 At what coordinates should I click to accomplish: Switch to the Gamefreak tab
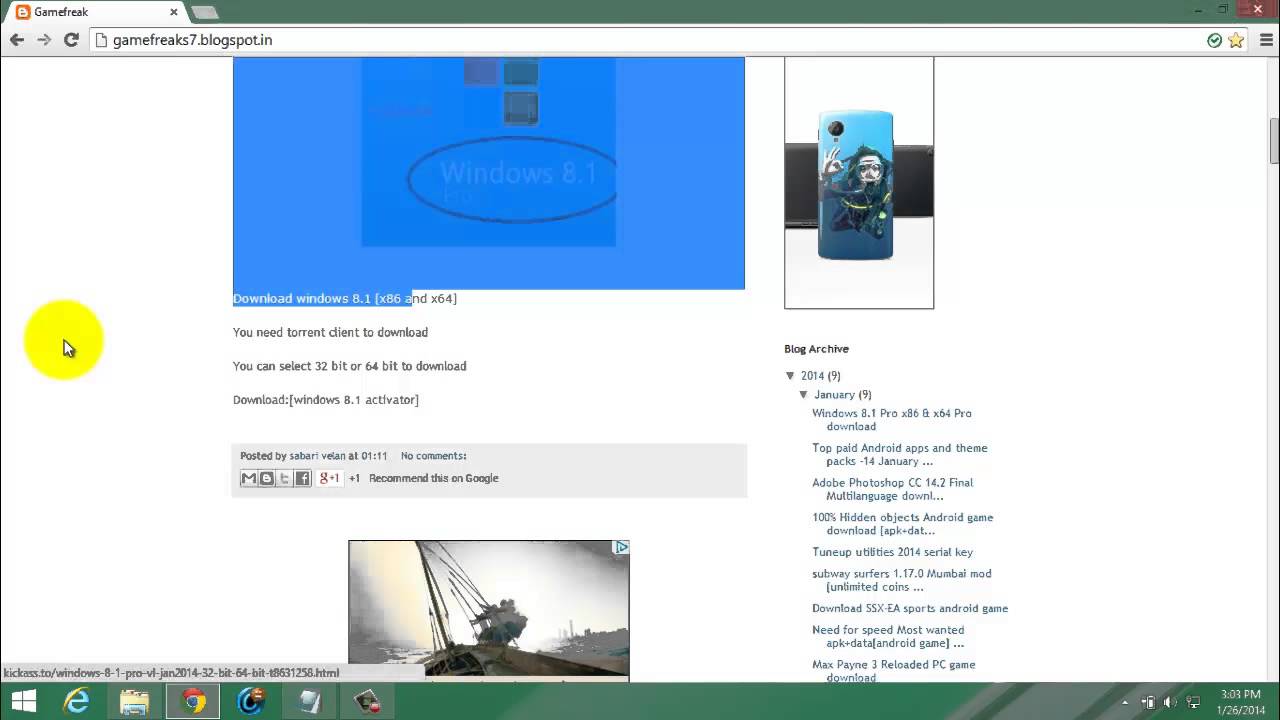(95, 12)
